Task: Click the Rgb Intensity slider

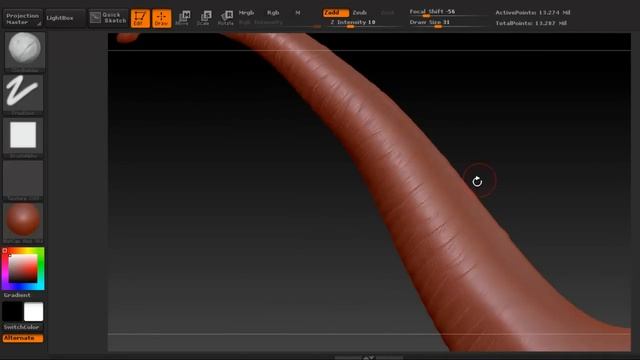Action: coord(280,23)
